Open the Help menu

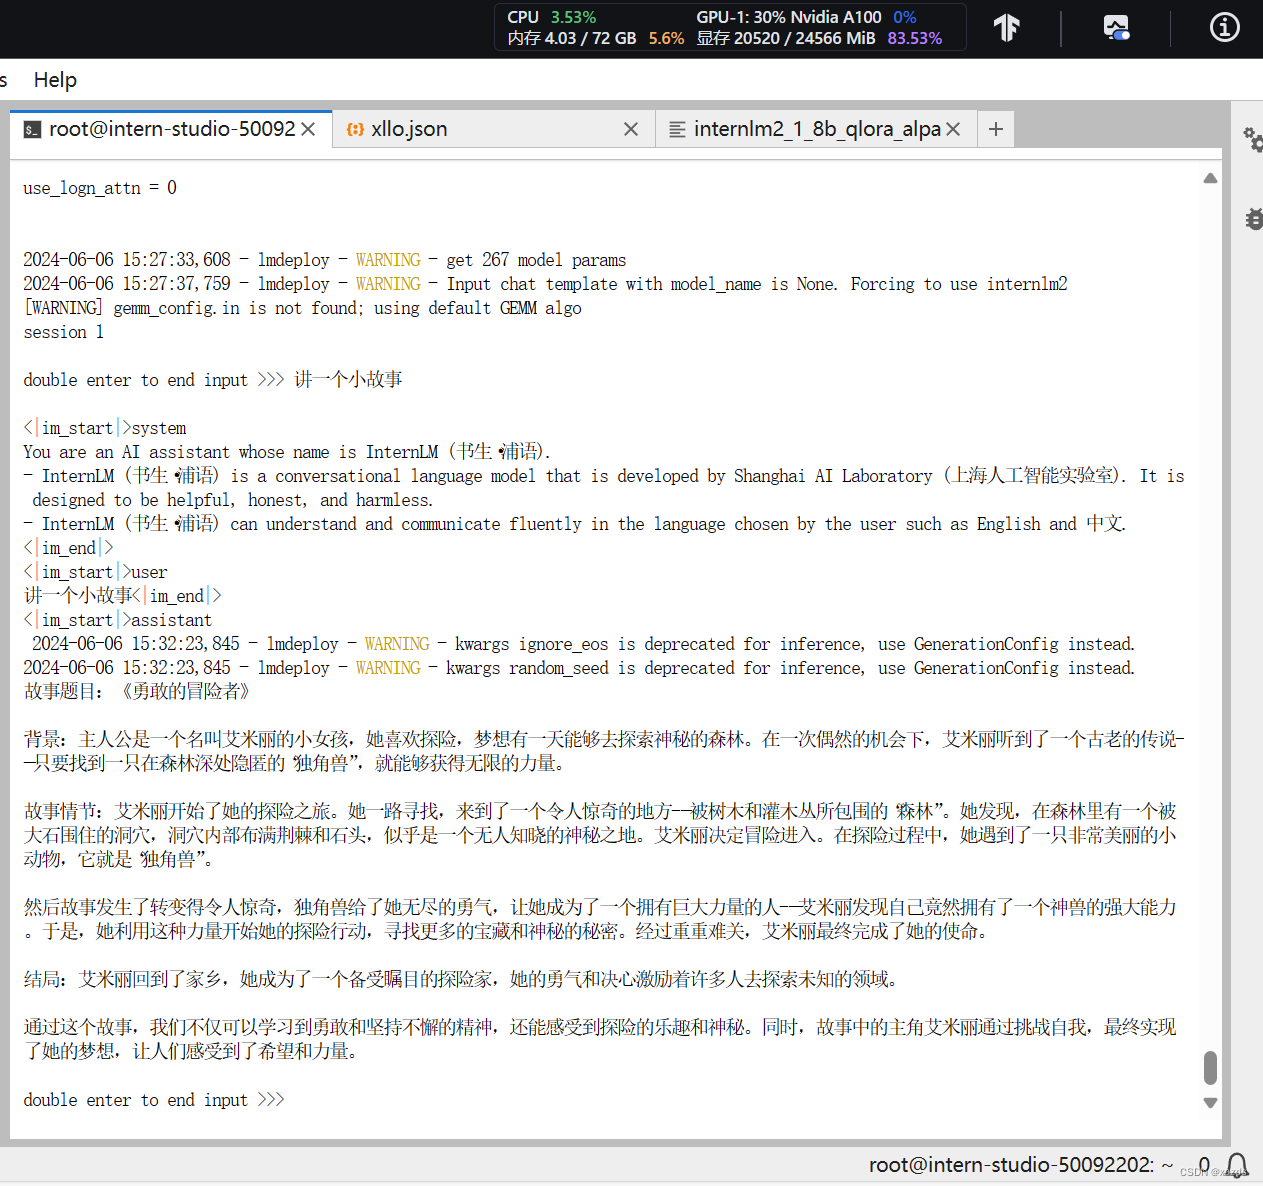point(55,80)
